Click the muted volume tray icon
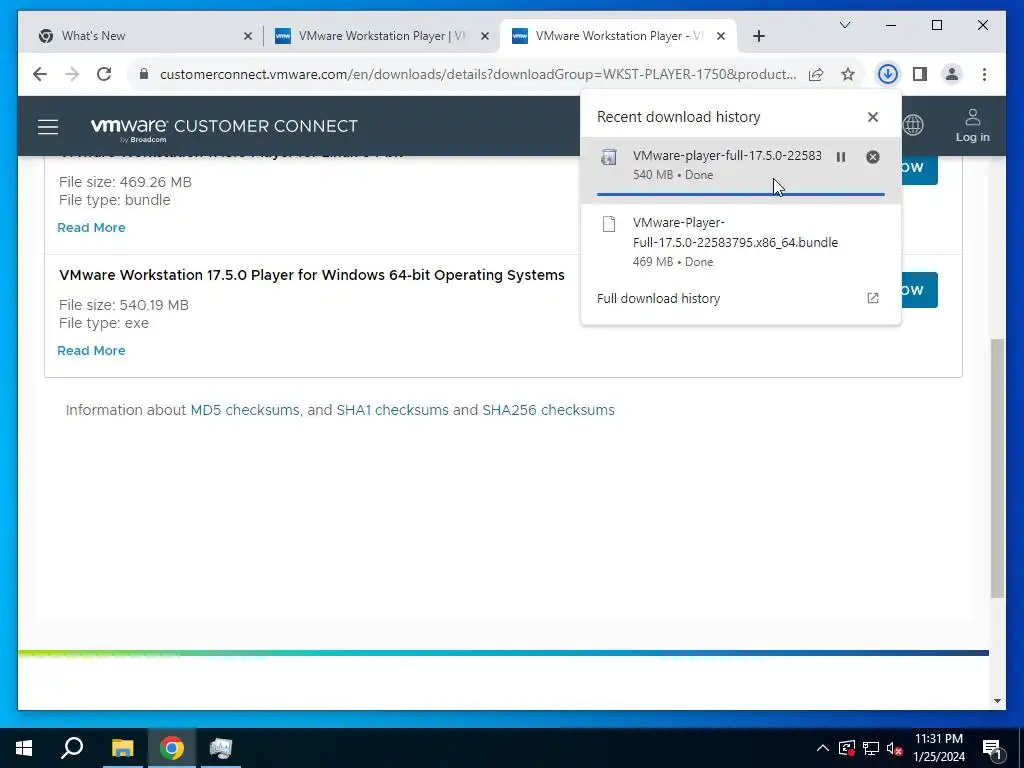This screenshot has width=1024, height=768. pyautogui.click(x=895, y=748)
